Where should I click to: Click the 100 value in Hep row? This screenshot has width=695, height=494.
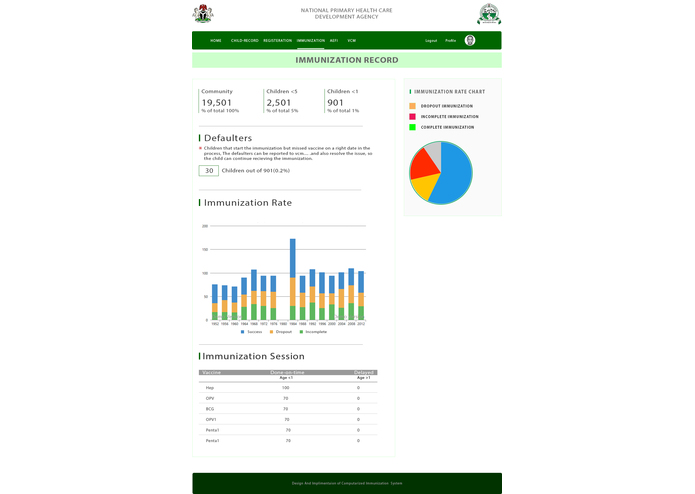click(285, 388)
